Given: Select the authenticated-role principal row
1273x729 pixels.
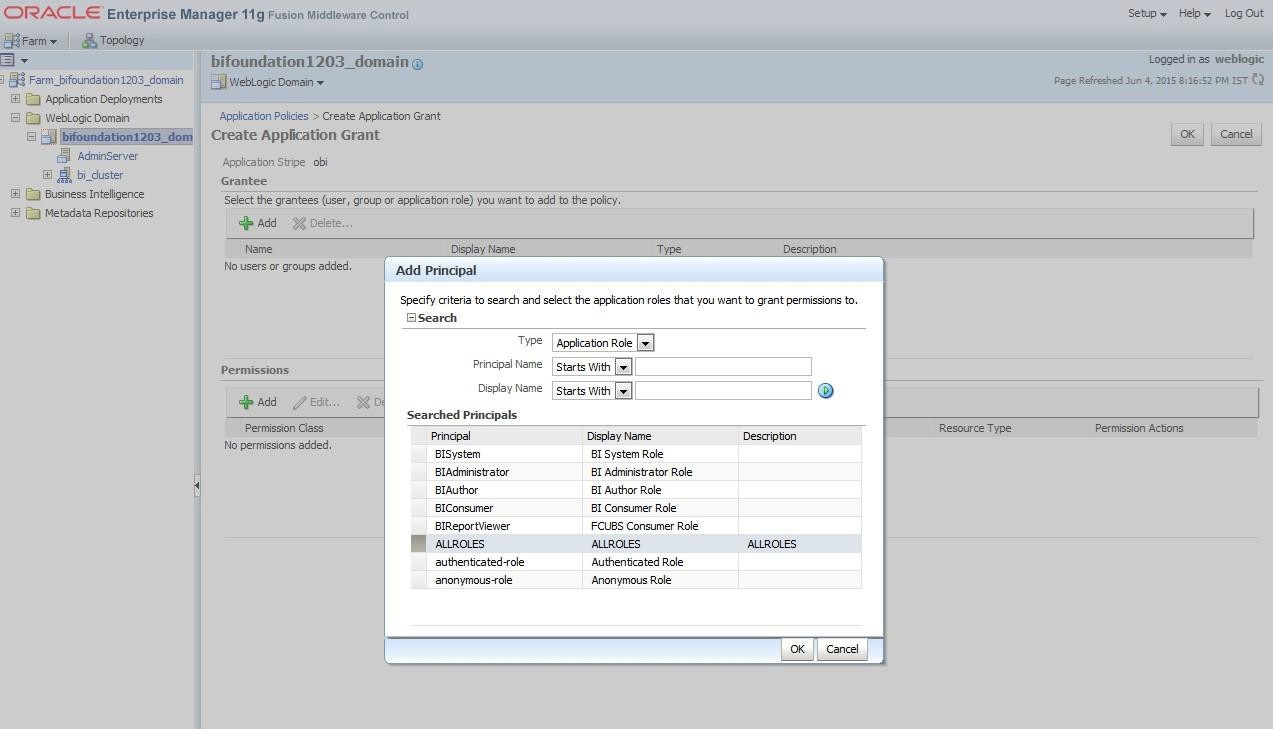Looking at the screenshot, I should (636, 562).
